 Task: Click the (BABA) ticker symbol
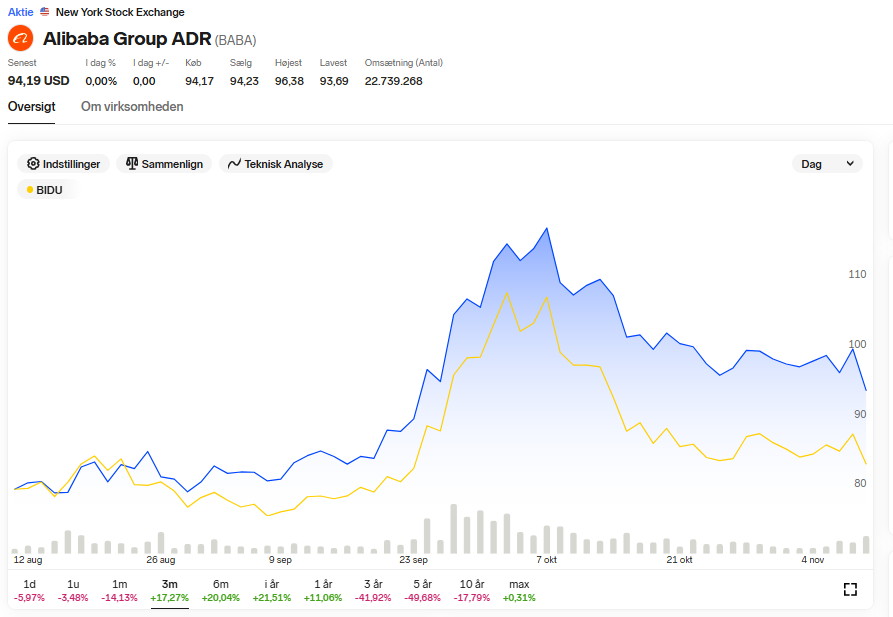pos(235,40)
